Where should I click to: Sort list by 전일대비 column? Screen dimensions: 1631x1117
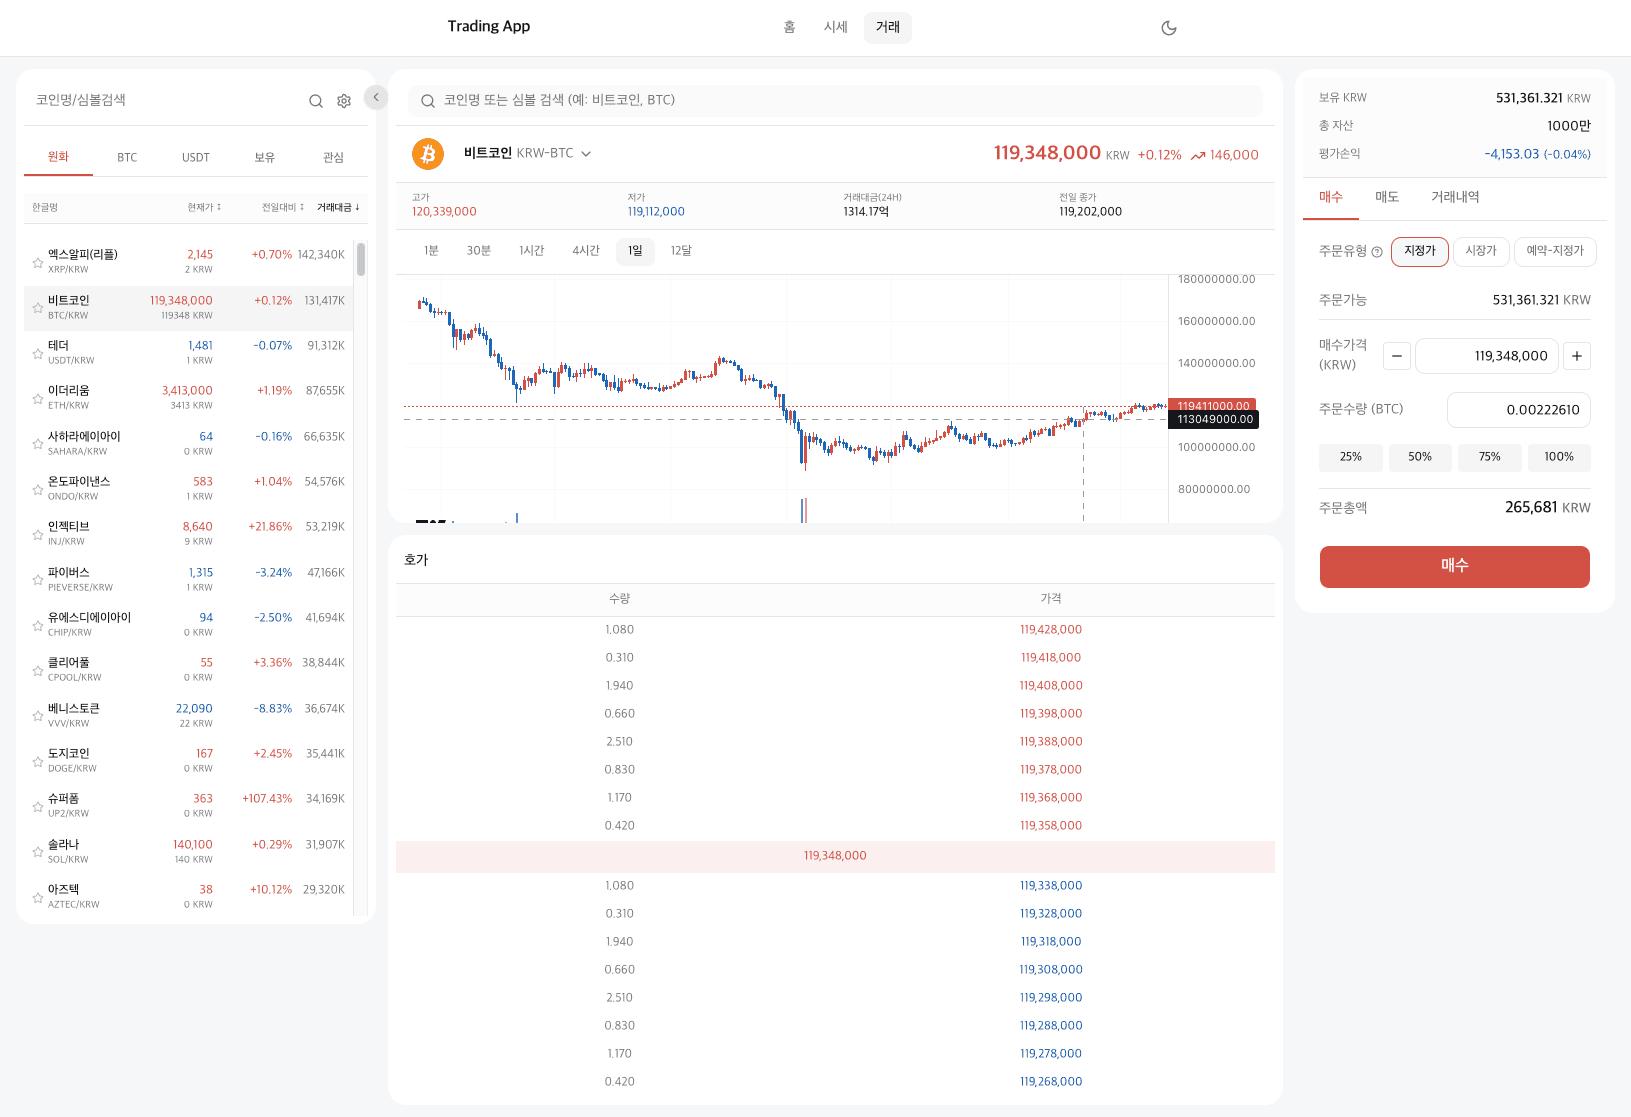(283, 208)
